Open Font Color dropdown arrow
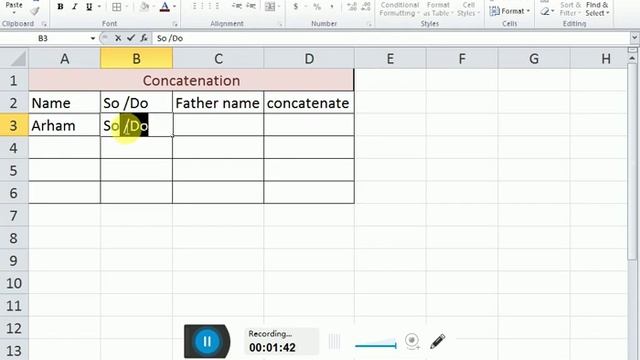Screen dimensions: 640x360 point(175,7)
